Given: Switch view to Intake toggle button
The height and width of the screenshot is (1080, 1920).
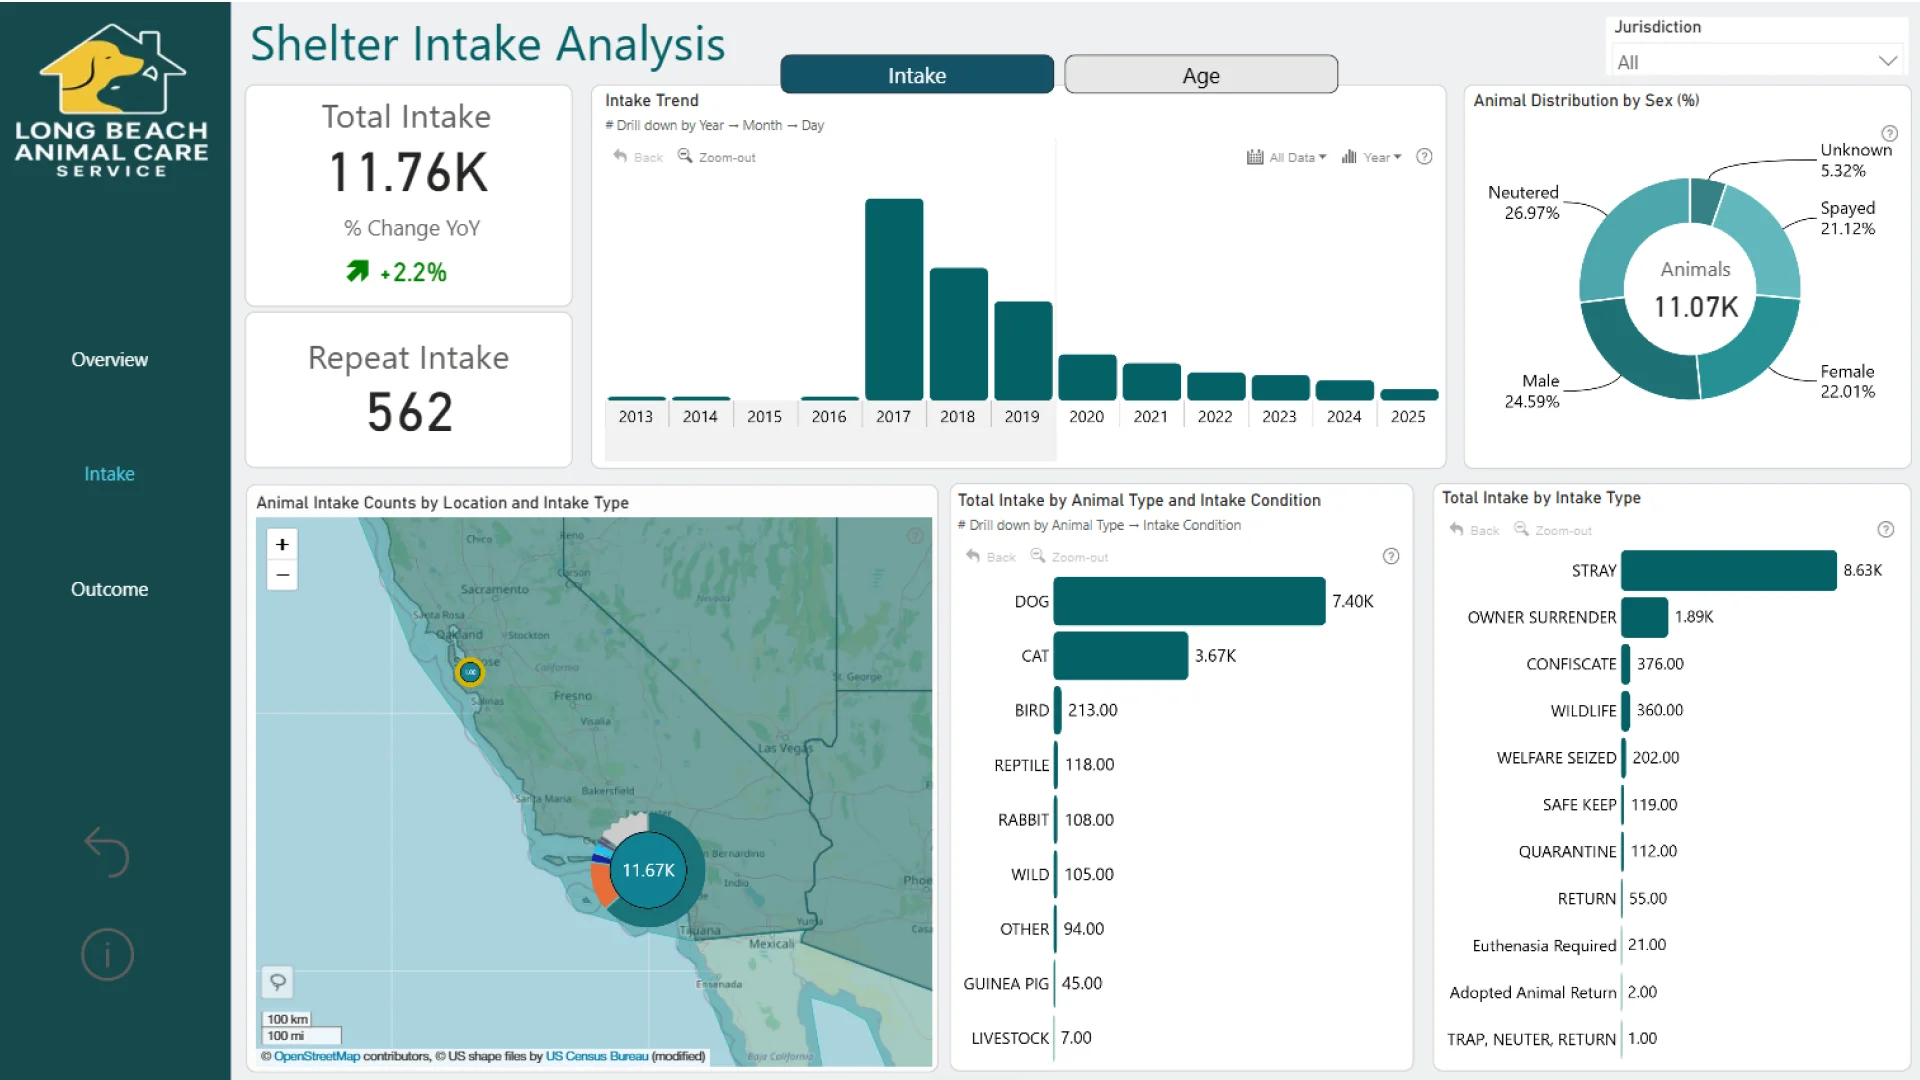Looking at the screenshot, I should pos(916,75).
